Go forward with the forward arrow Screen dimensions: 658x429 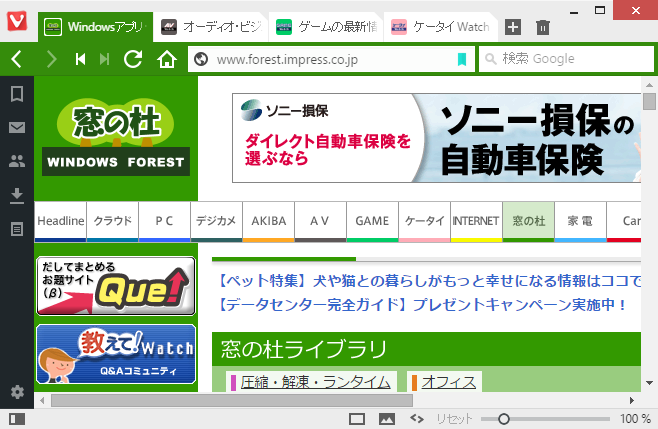coord(51,59)
